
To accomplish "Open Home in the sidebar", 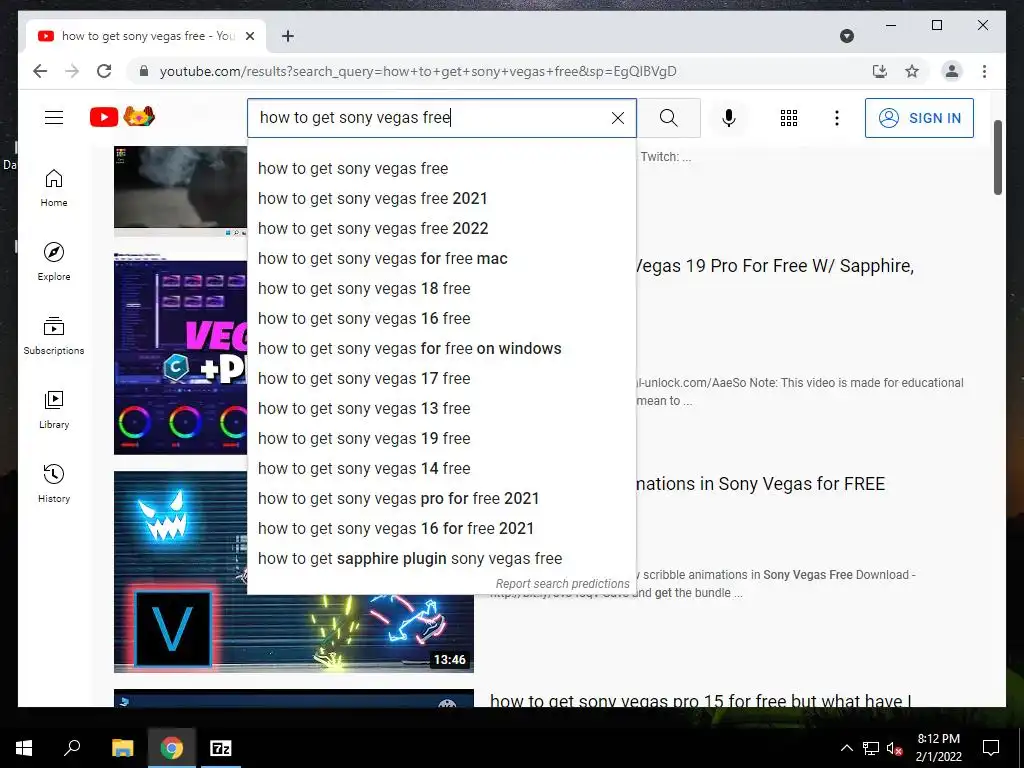I will (54, 188).
